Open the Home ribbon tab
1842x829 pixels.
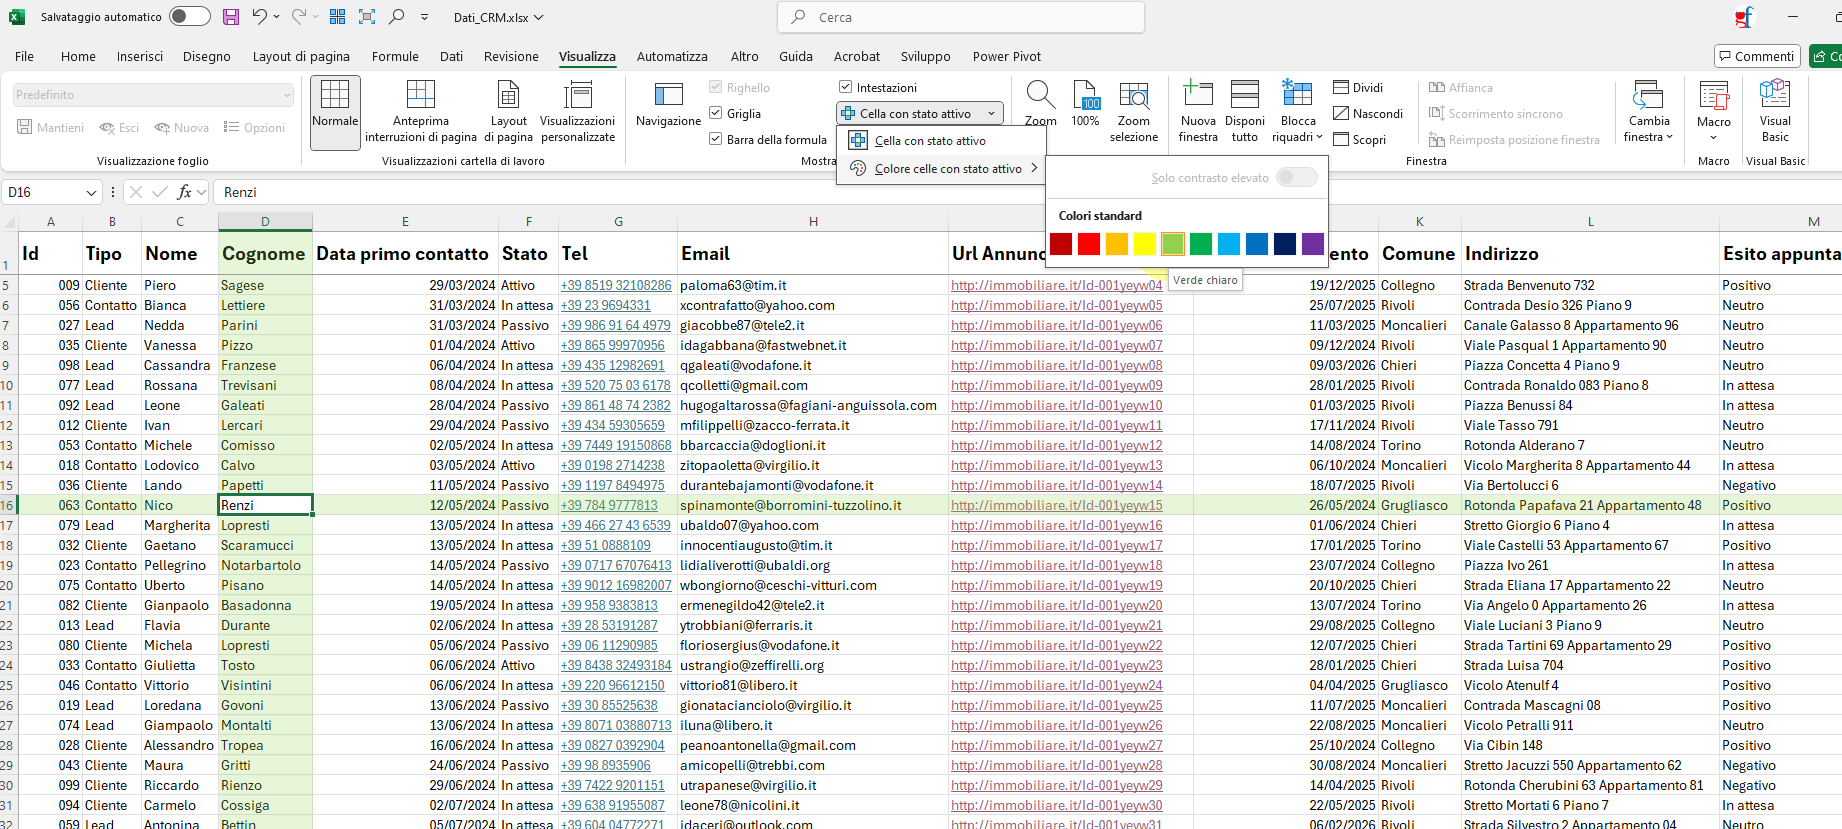(x=78, y=57)
